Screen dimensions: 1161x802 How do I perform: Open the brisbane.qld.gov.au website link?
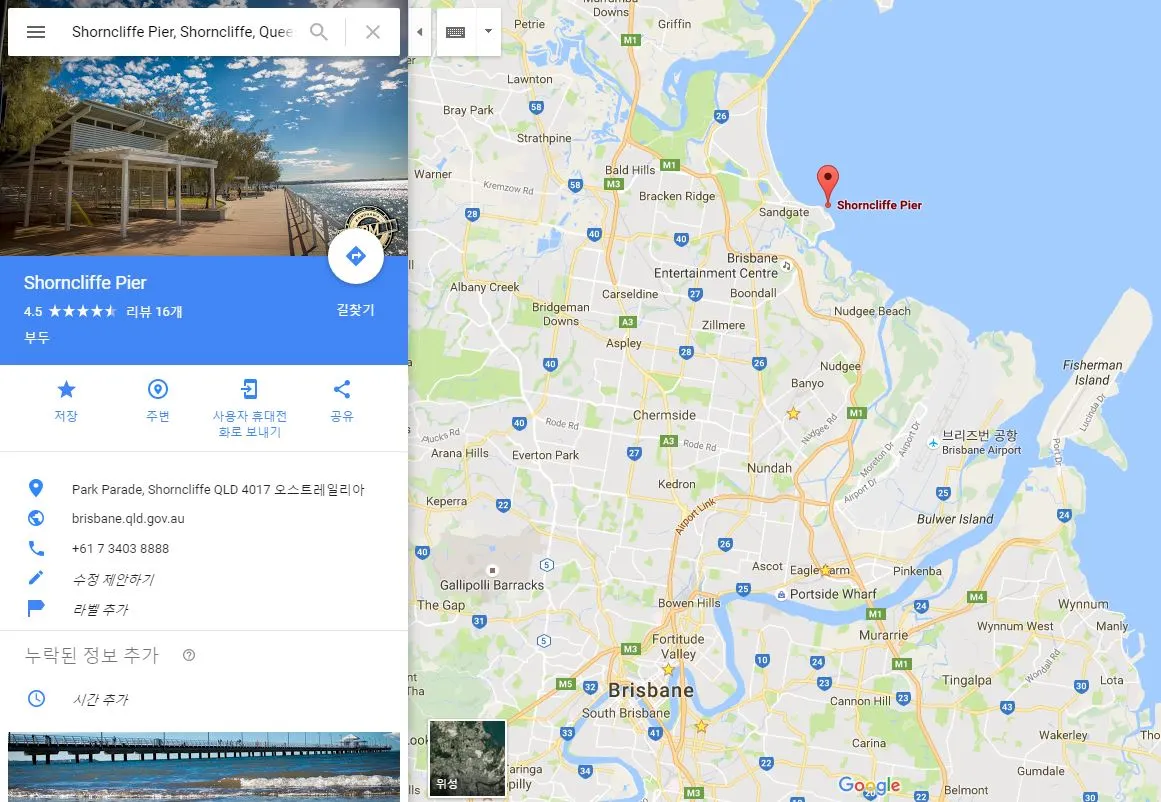point(128,518)
